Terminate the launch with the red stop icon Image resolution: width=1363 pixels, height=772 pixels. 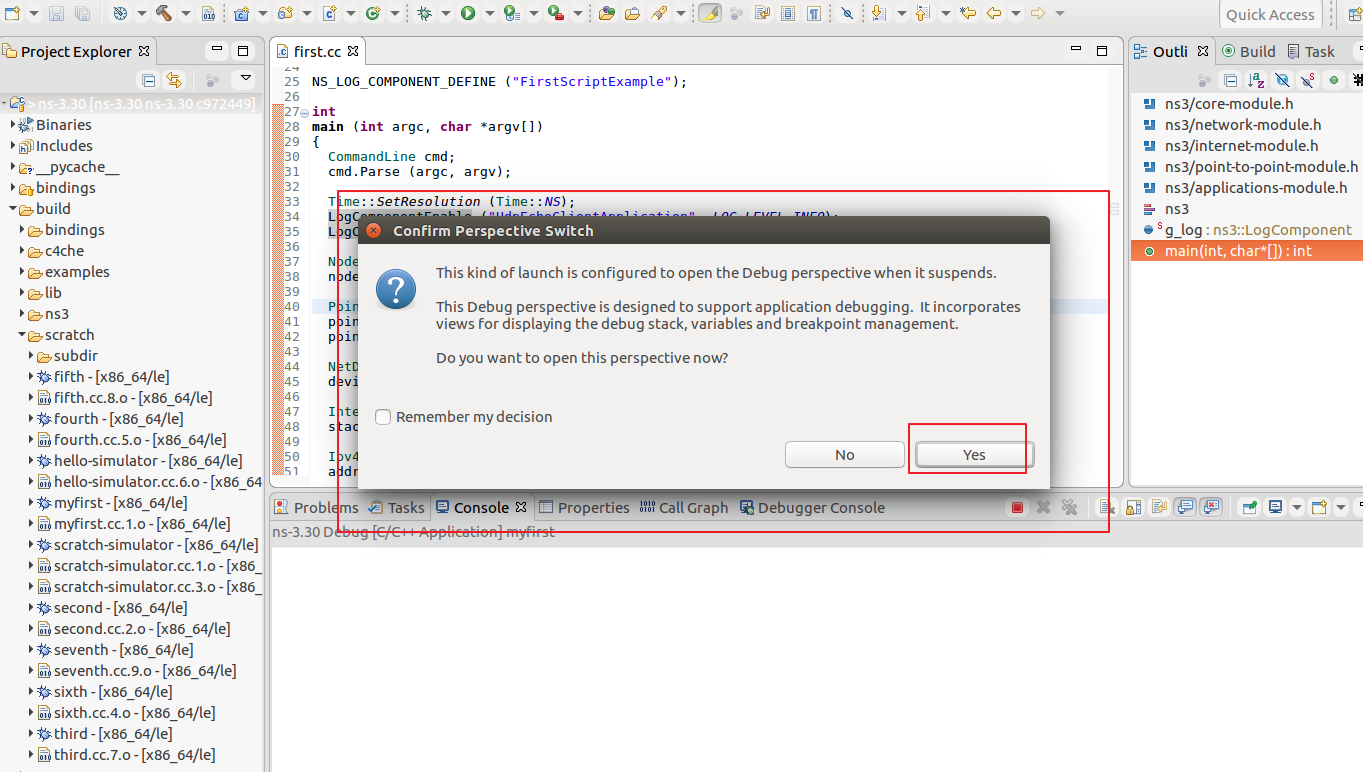click(x=1017, y=507)
